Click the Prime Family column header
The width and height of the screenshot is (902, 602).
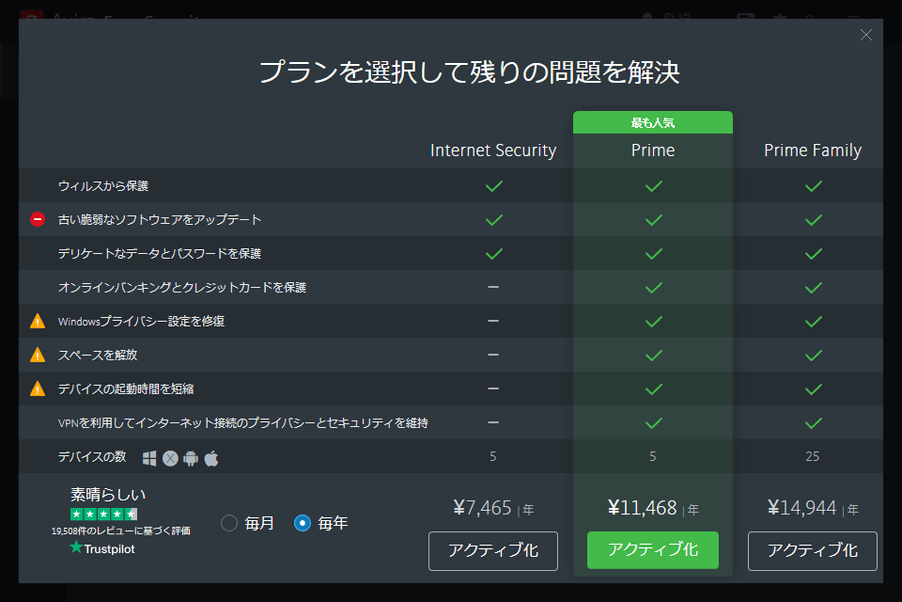[812, 150]
